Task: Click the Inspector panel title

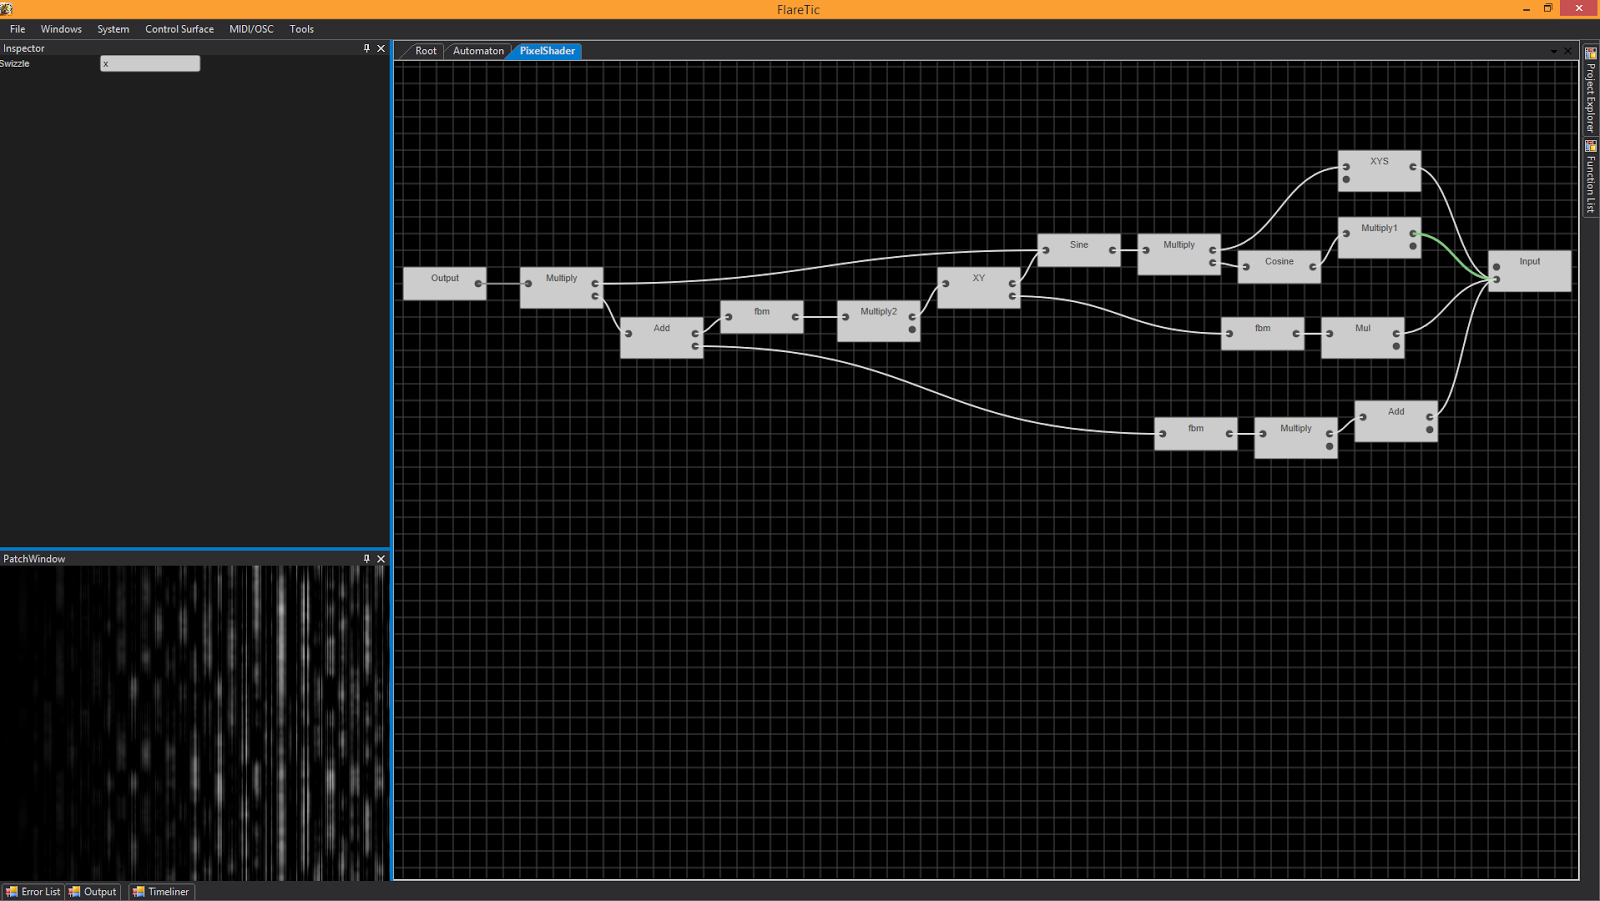Action: (24, 48)
